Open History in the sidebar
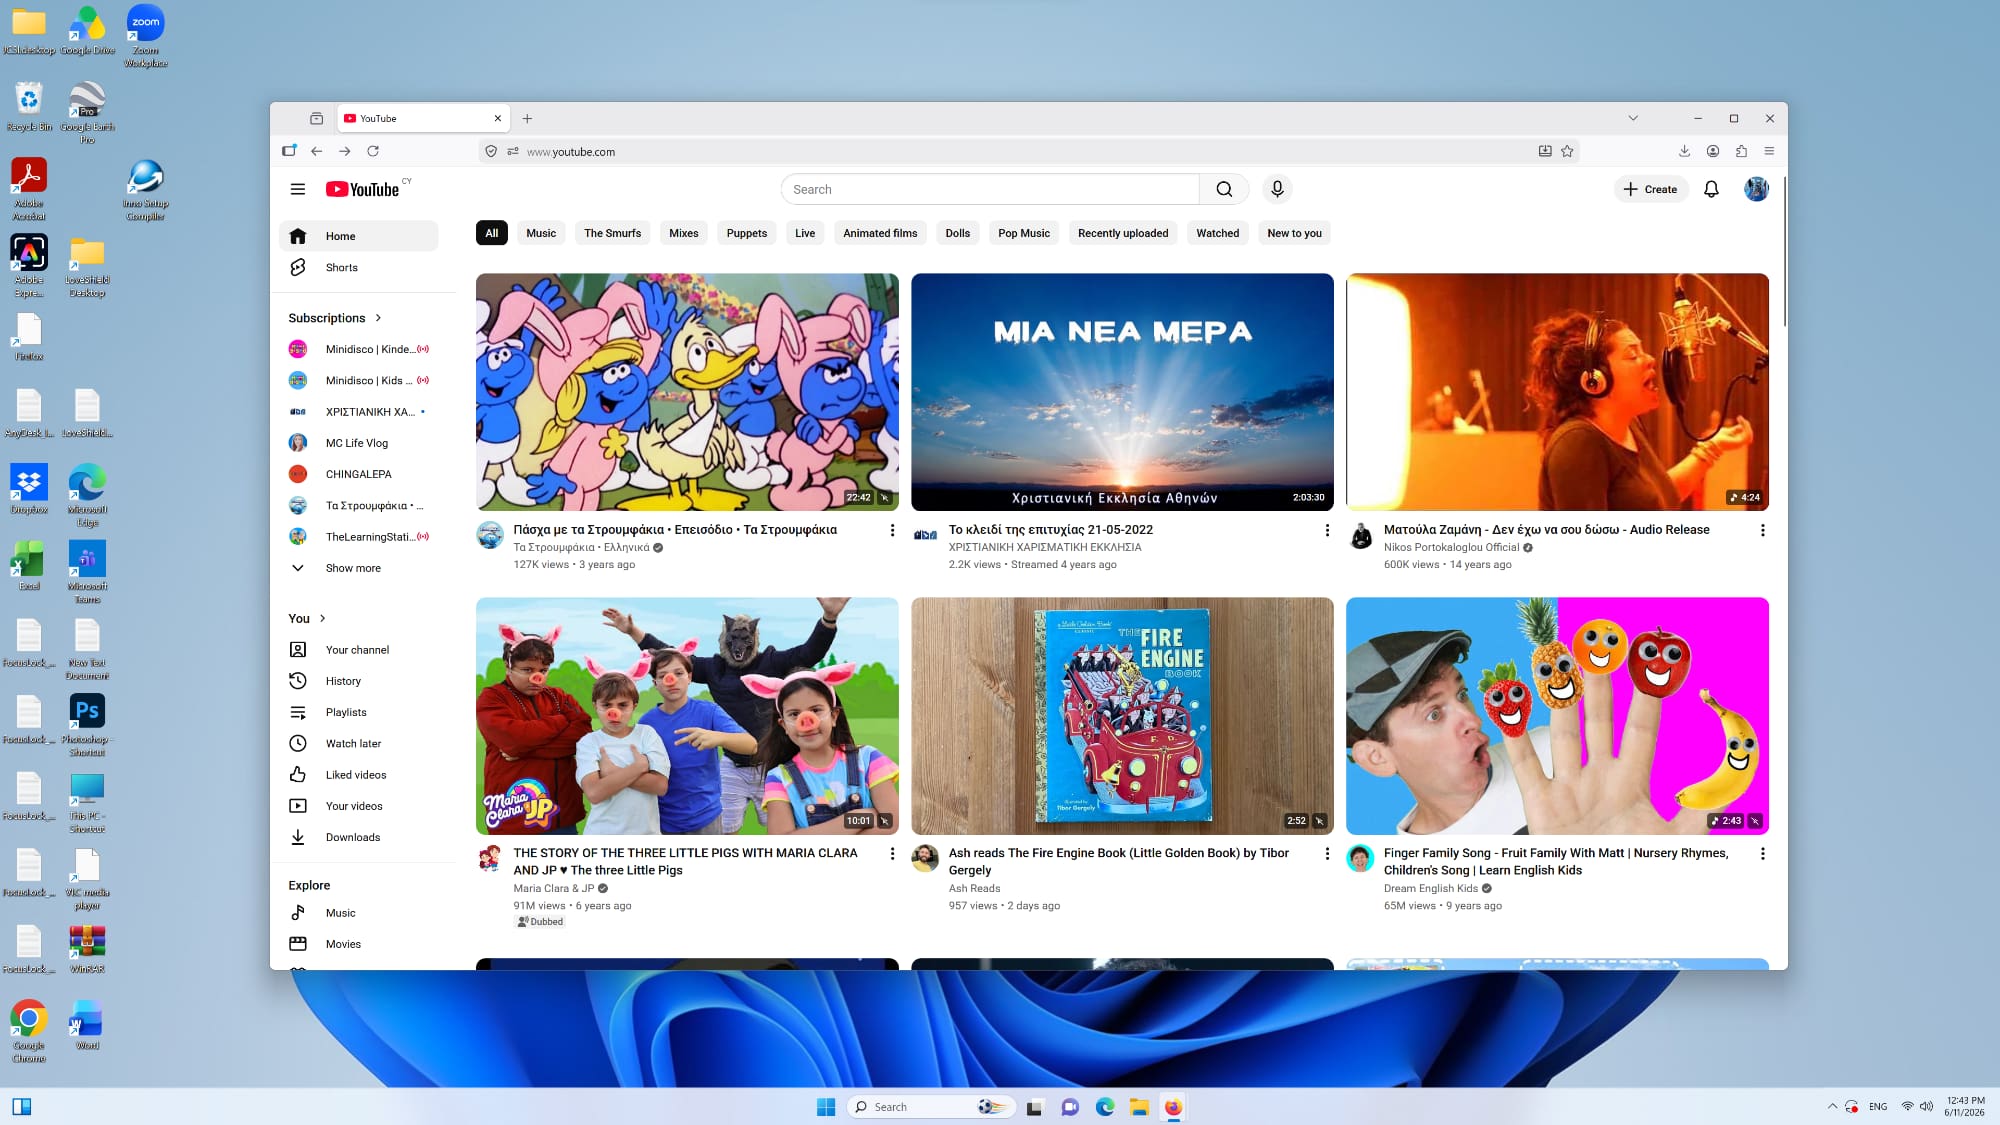The height and width of the screenshot is (1125, 2000). pos(358,681)
